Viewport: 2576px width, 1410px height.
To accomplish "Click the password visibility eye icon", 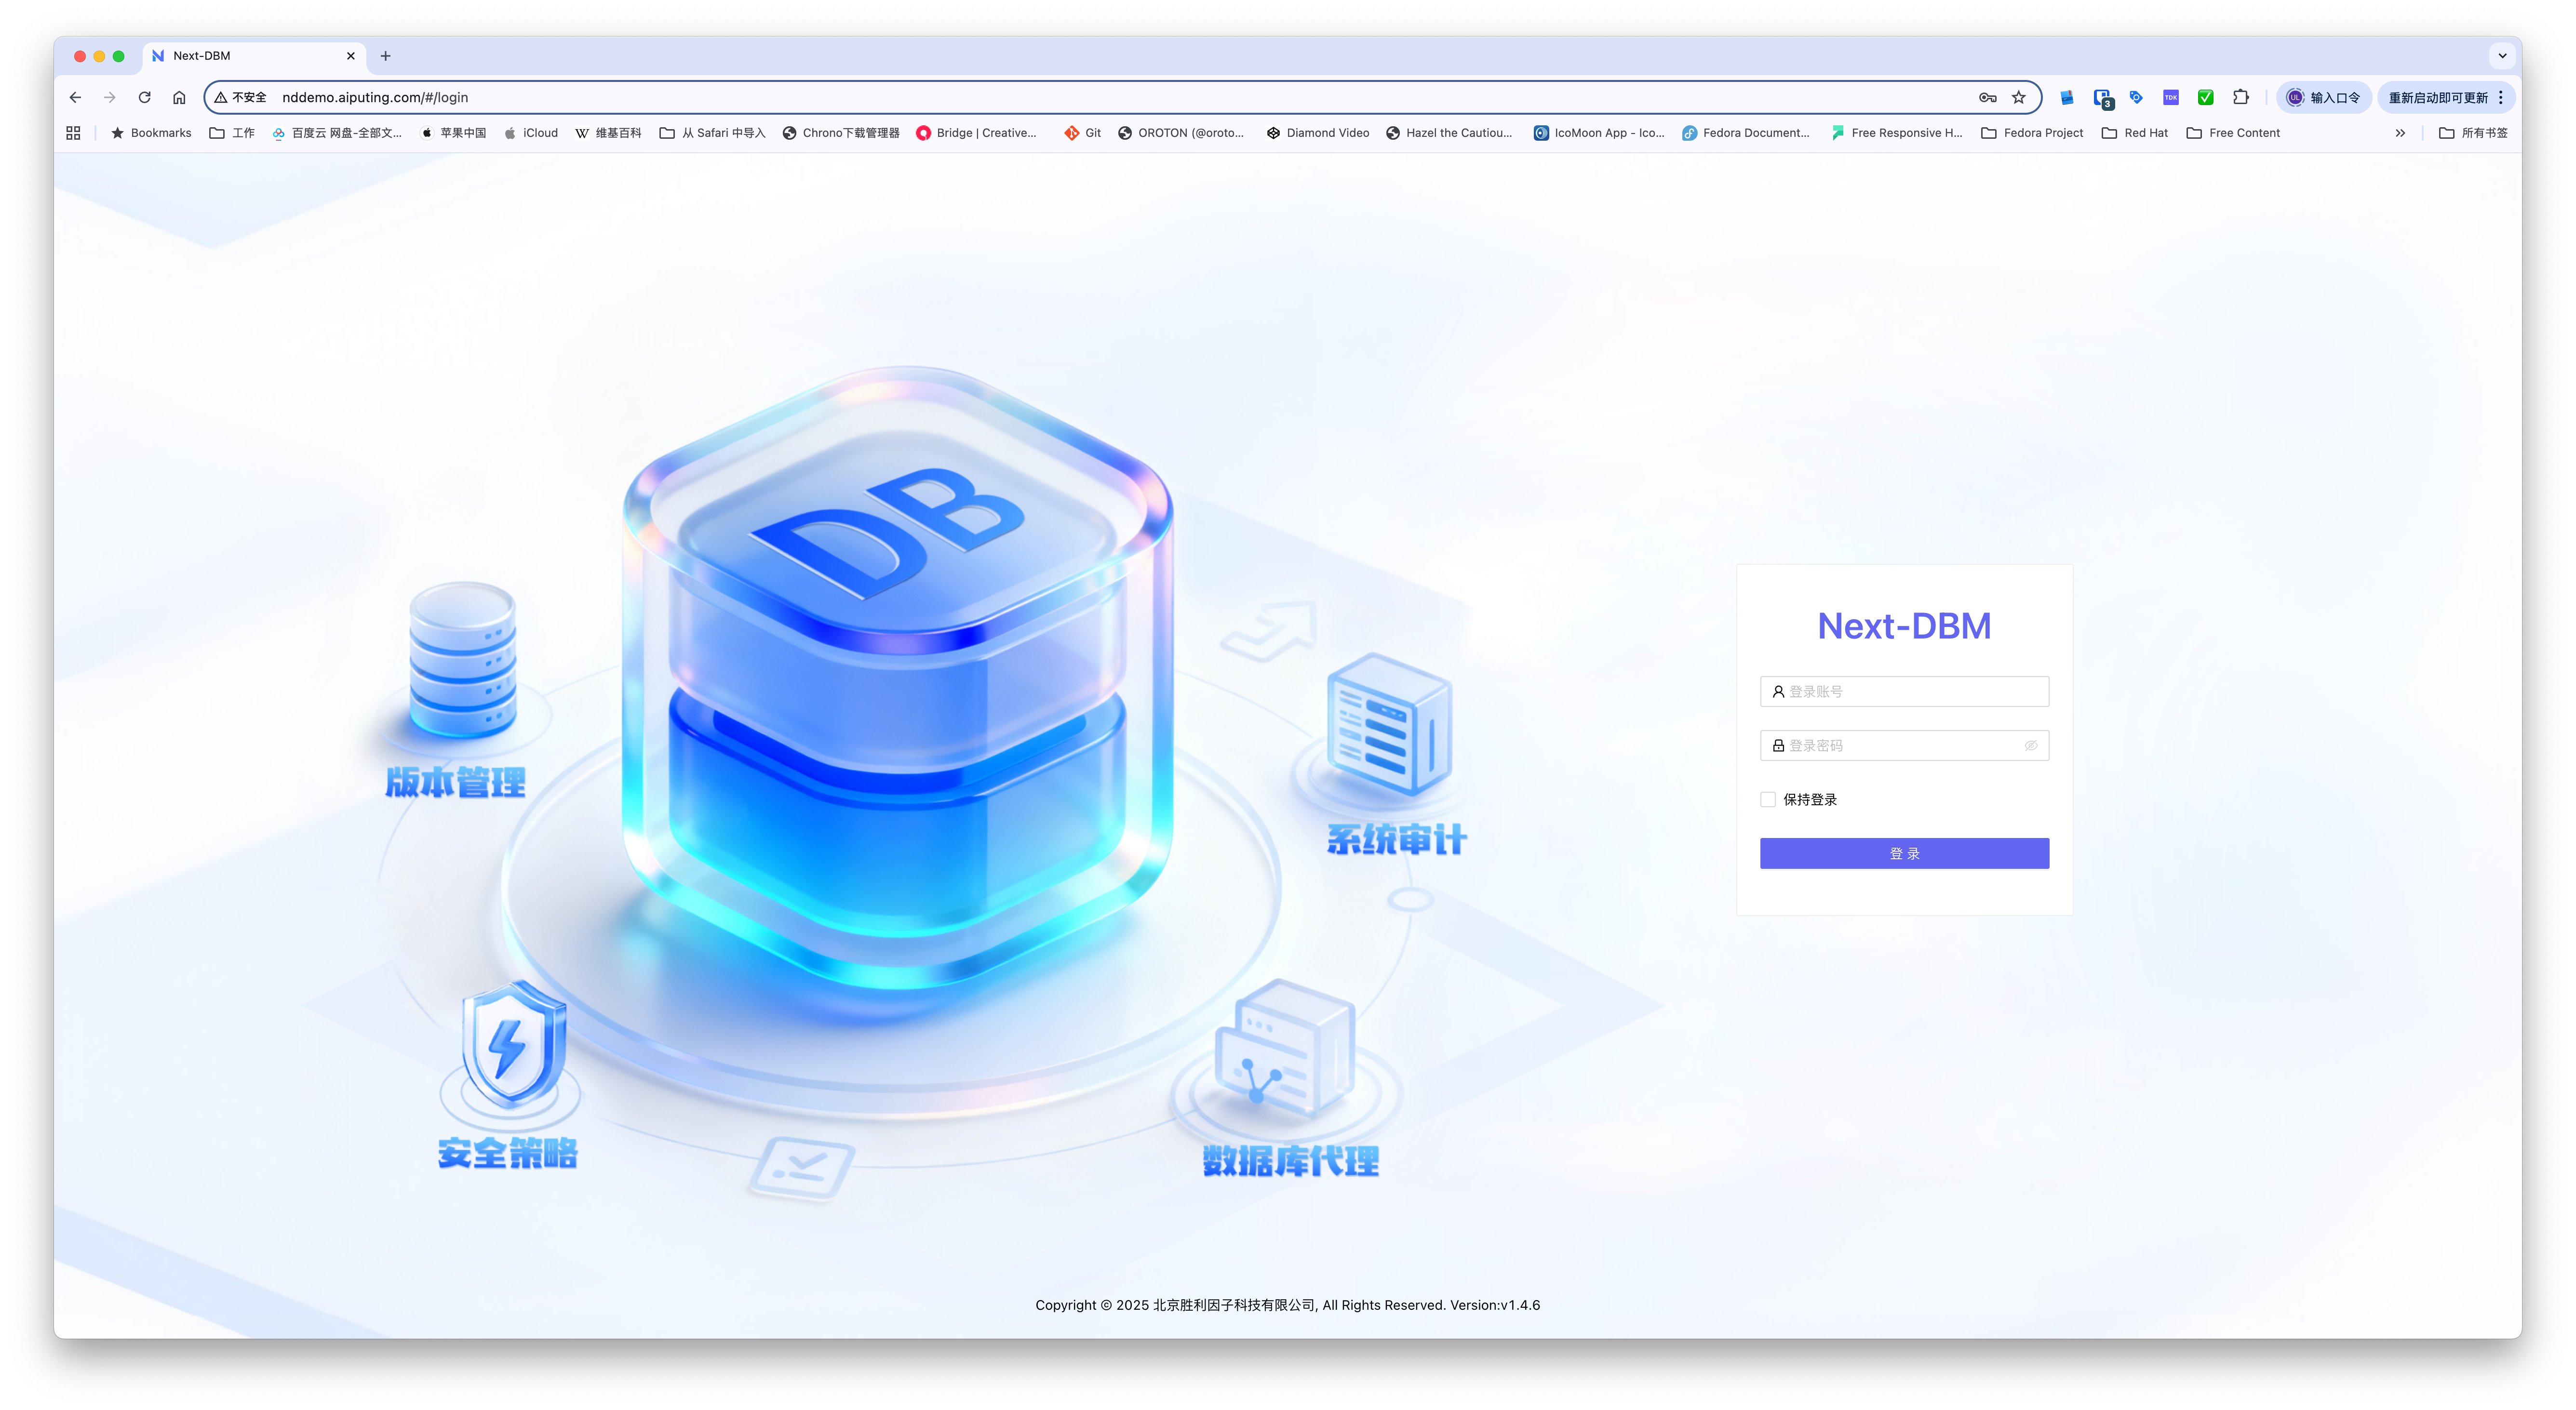I will [2030, 745].
